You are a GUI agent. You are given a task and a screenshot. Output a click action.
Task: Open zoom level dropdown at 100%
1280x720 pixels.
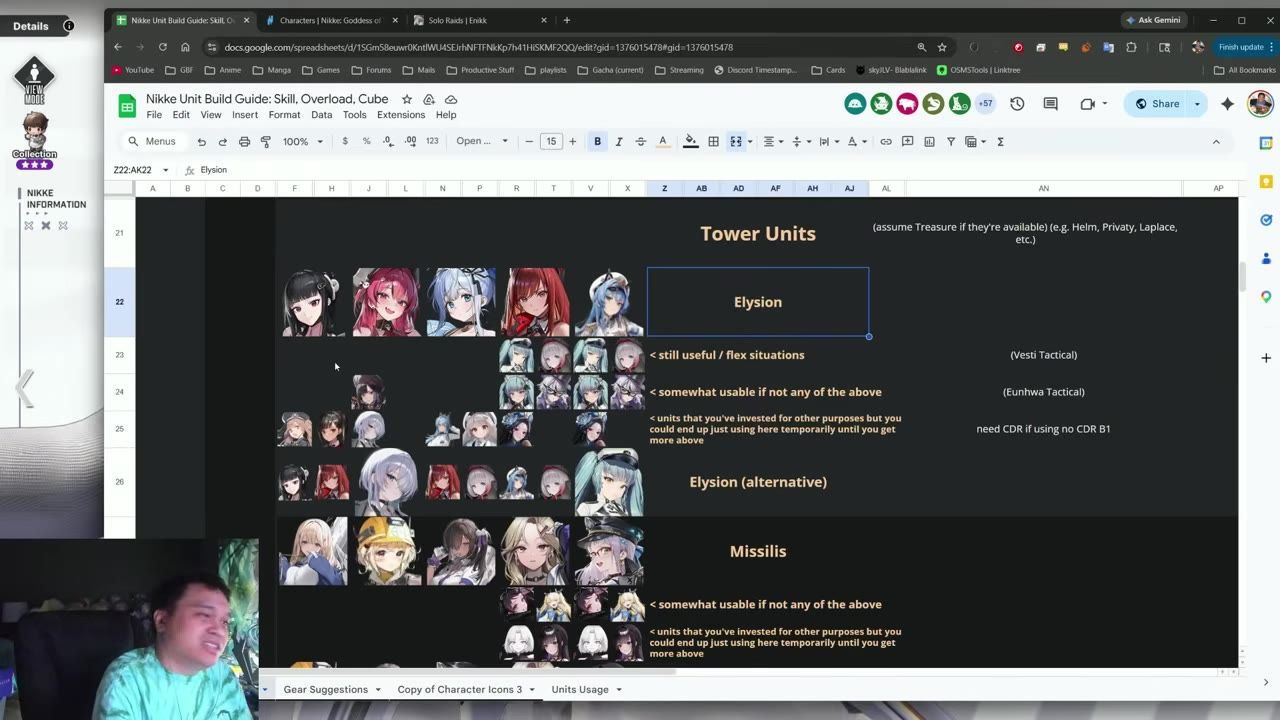(303, 142)
